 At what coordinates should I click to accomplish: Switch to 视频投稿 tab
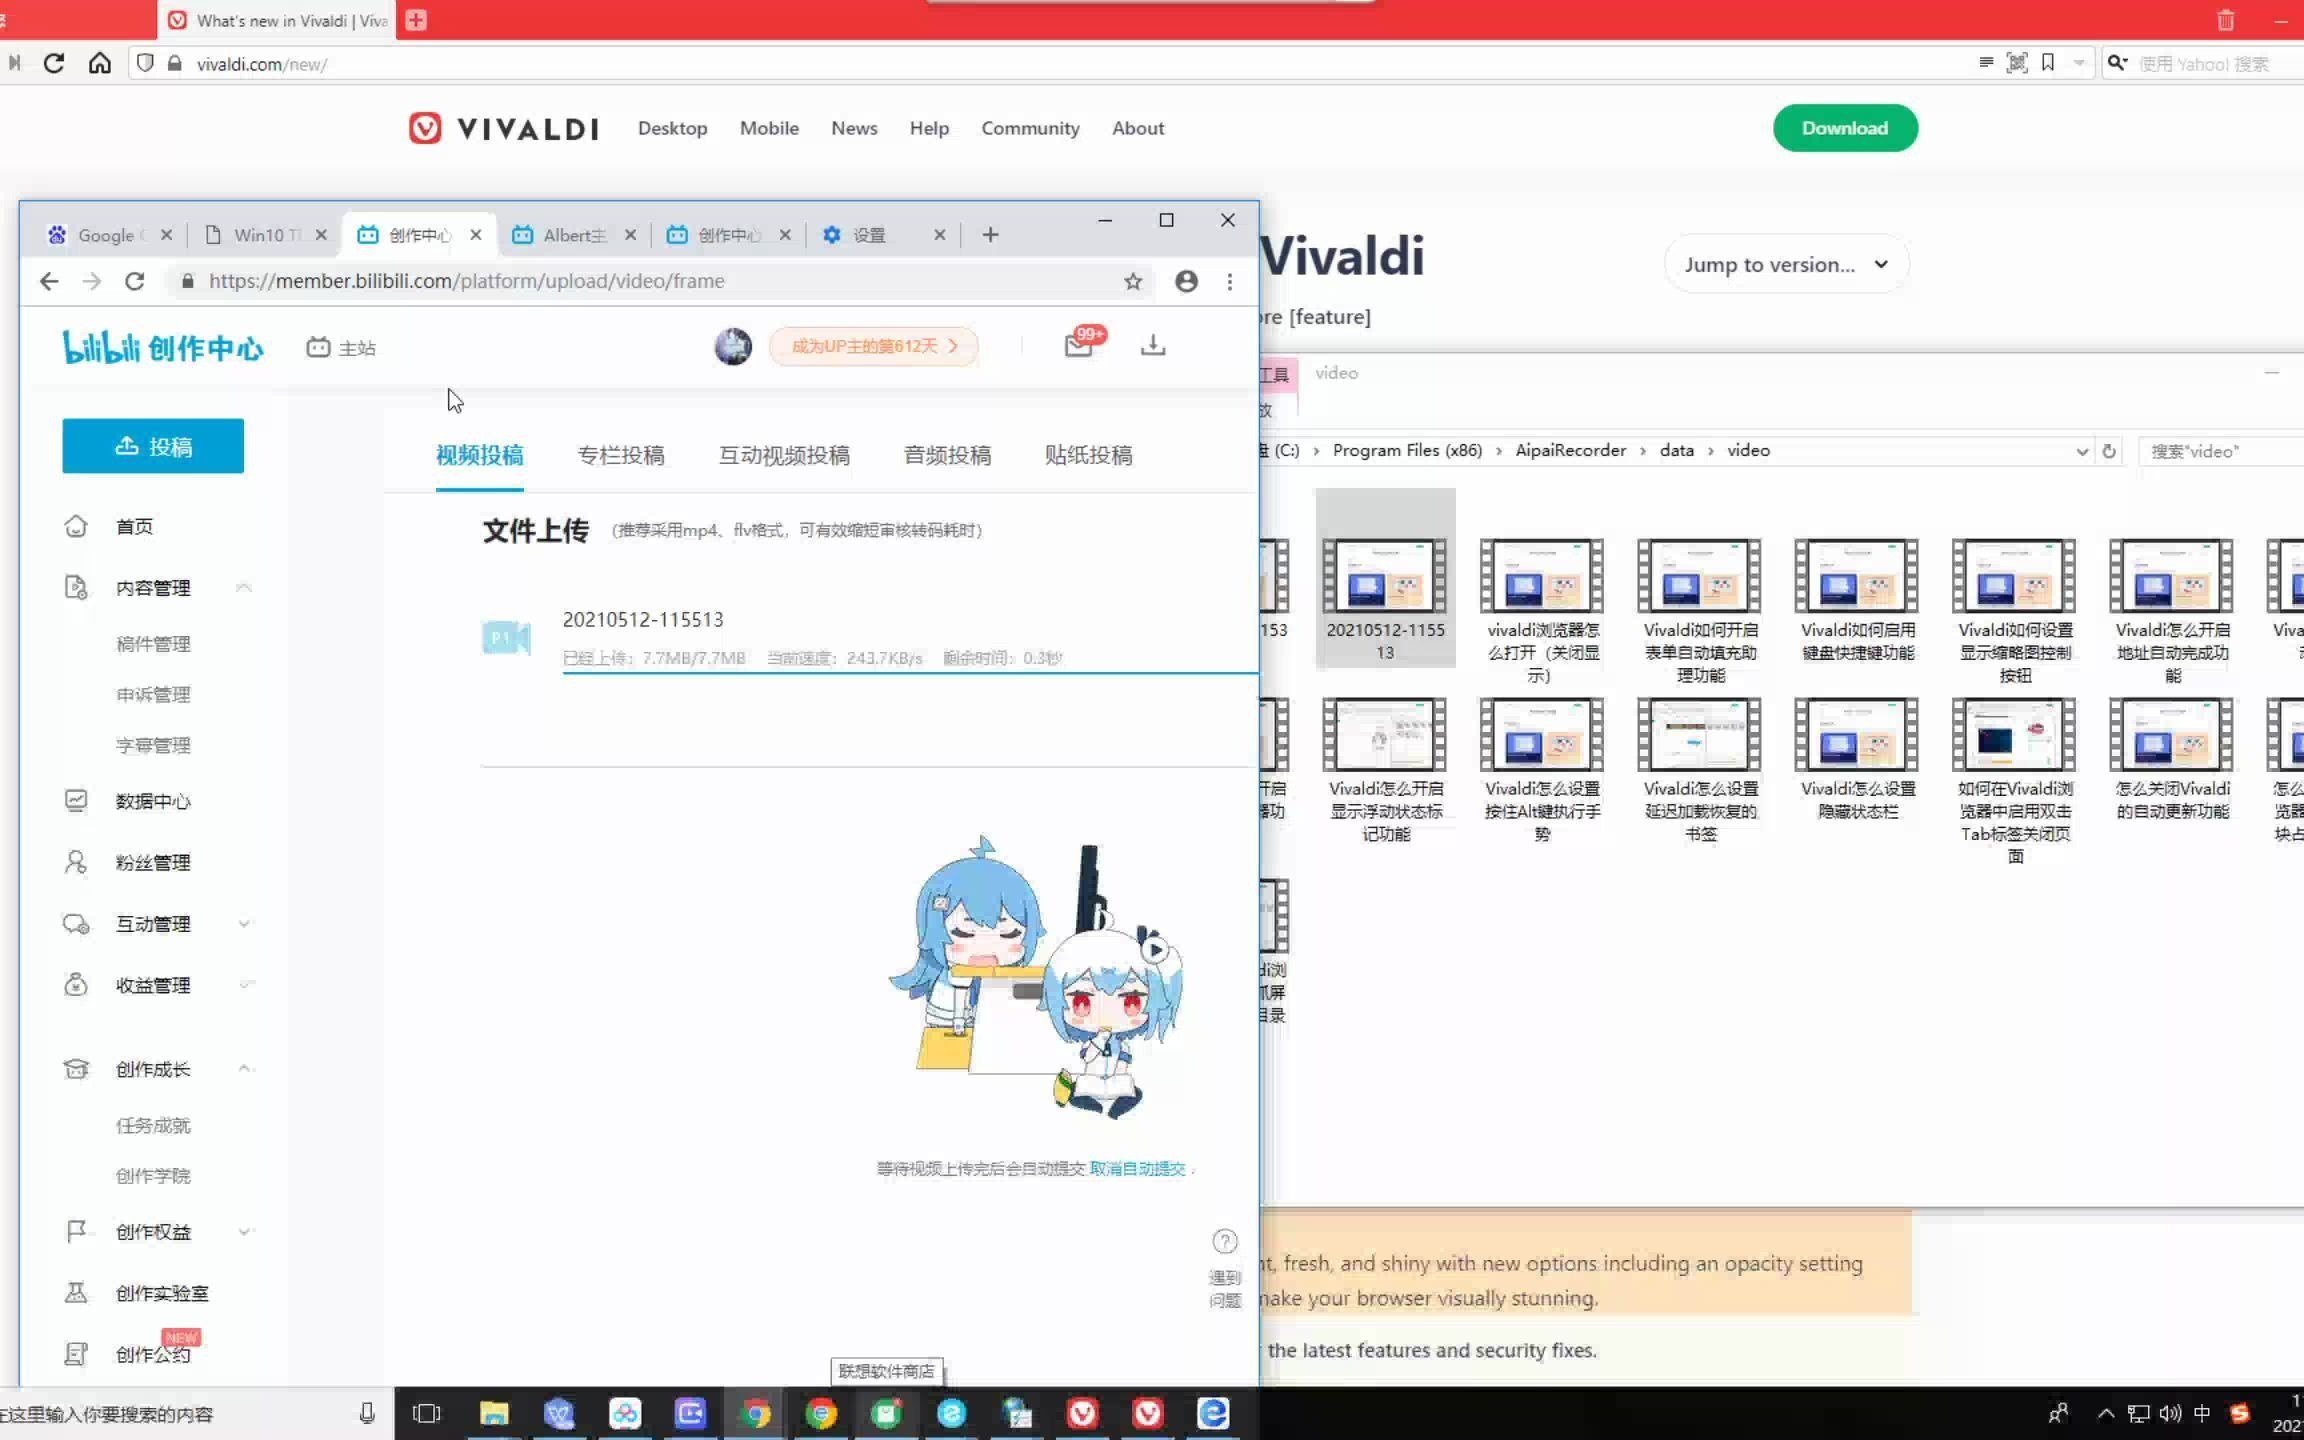[x=479, y=455]
